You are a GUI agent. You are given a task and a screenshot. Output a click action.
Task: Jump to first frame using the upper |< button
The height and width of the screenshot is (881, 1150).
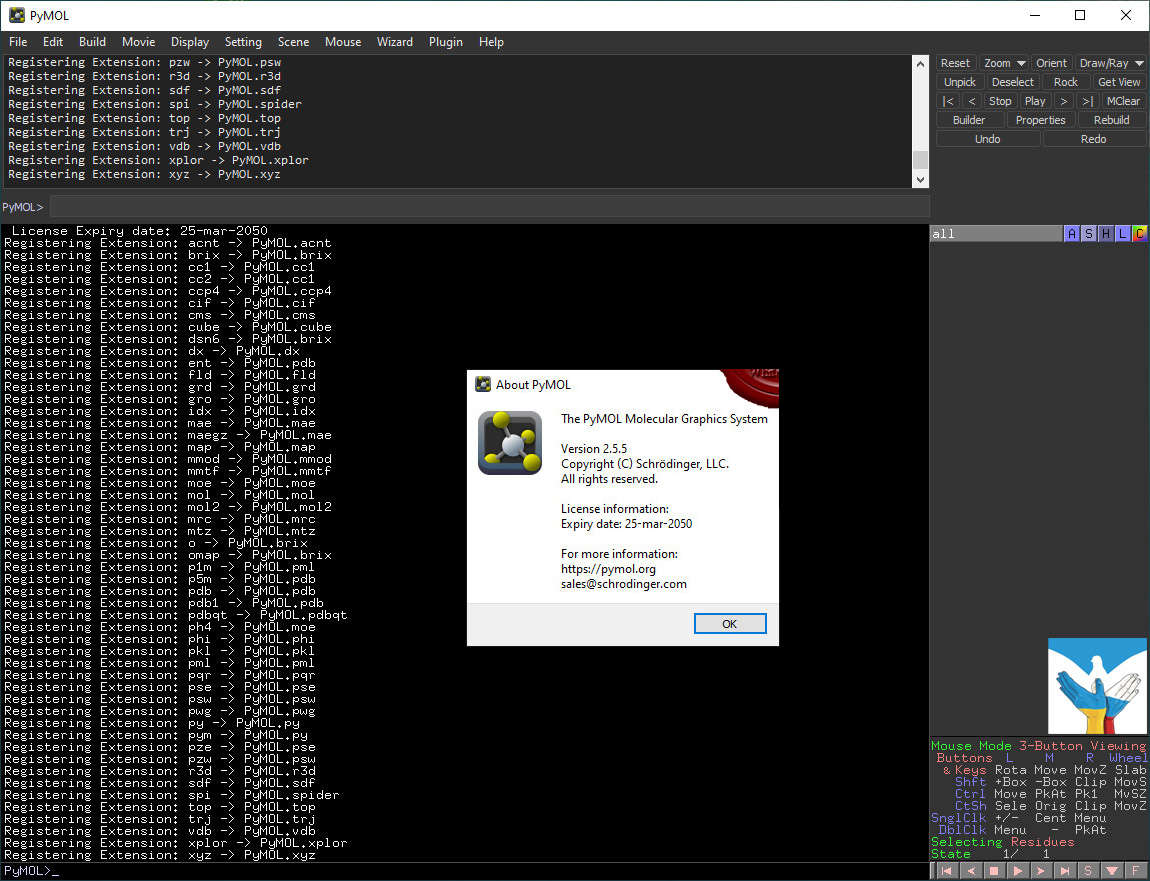click(x=948, y=101)
